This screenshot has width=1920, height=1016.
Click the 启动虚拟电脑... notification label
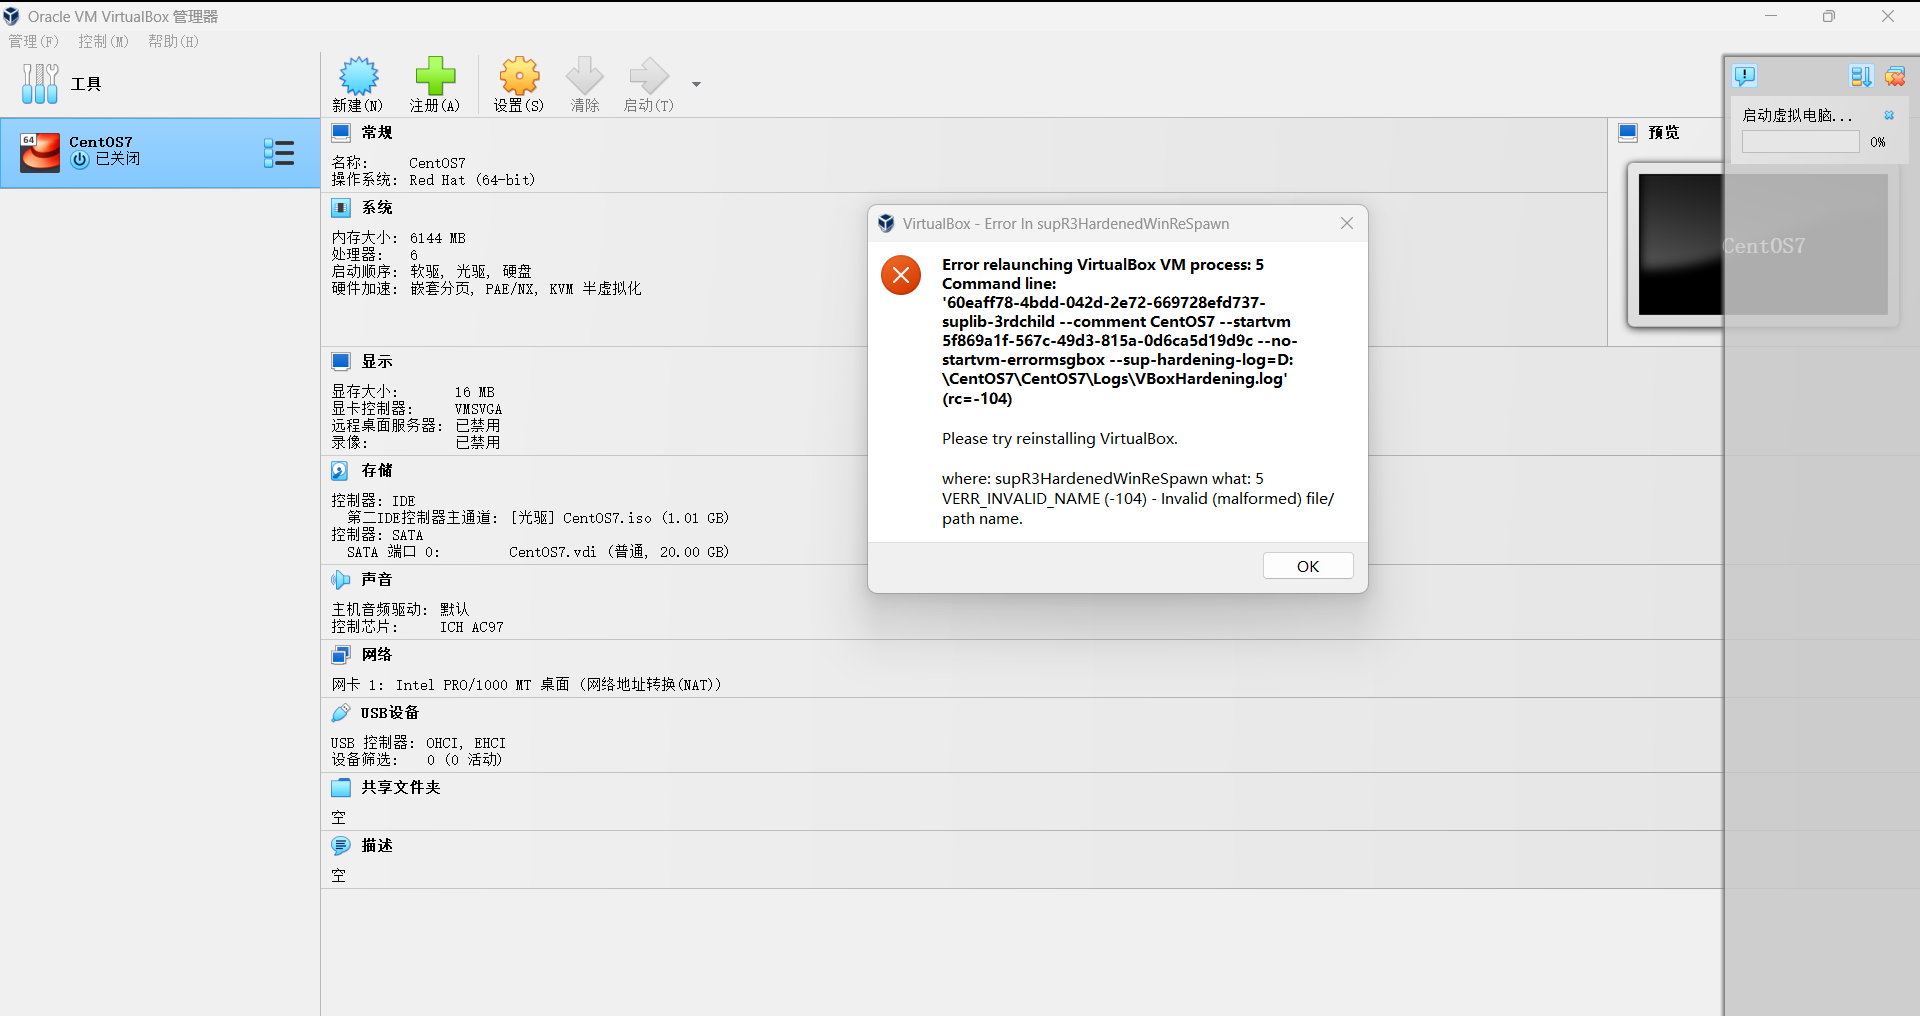(x=1797, y=115)
